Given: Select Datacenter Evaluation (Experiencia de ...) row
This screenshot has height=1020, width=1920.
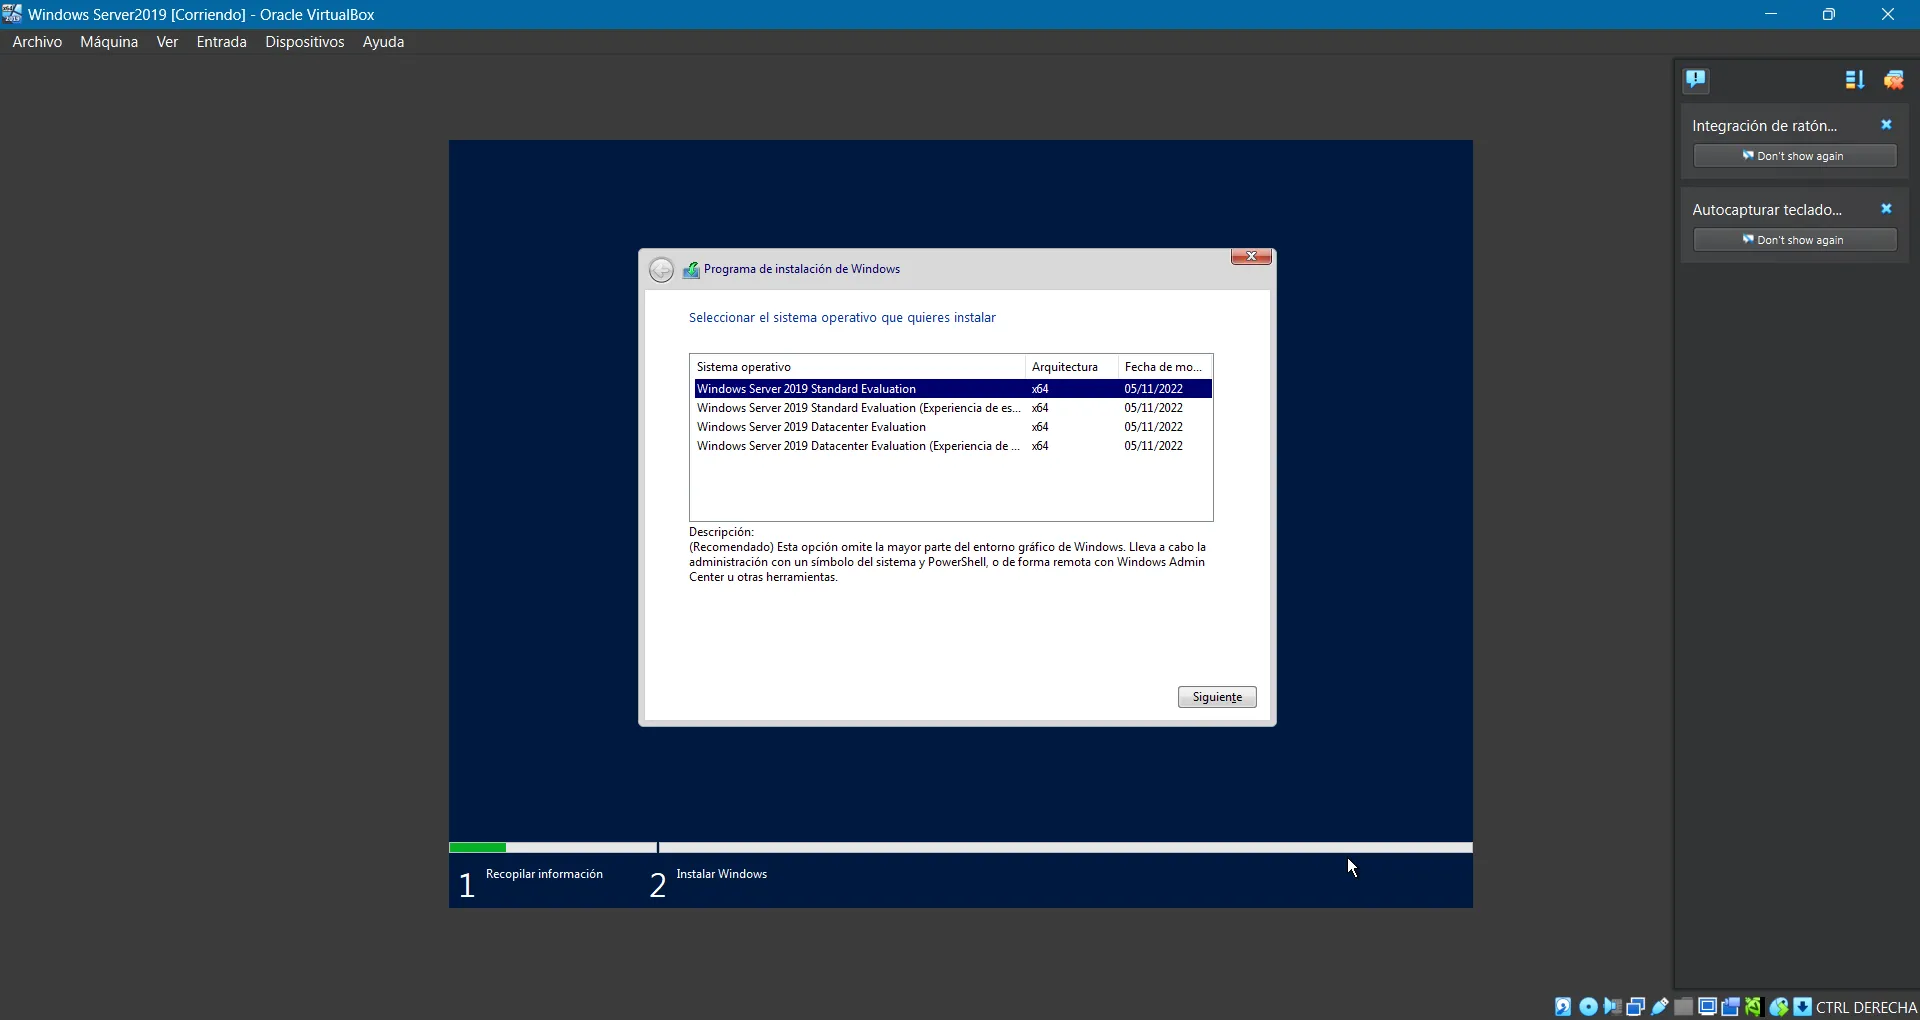Looking at the screenshot, I should coord(952,446).
